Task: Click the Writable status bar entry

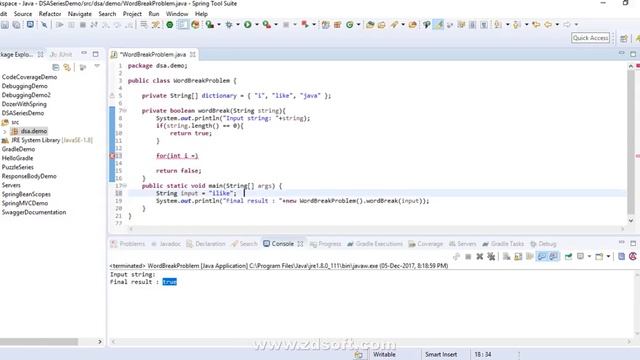Action: pyautogui.click(x=384, y=354)
